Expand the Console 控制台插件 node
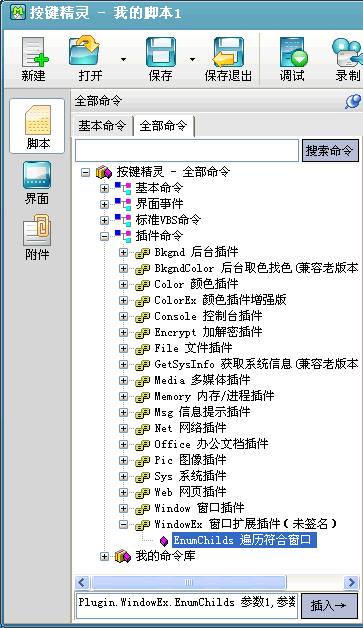The image size is (363, 628). 123,316
